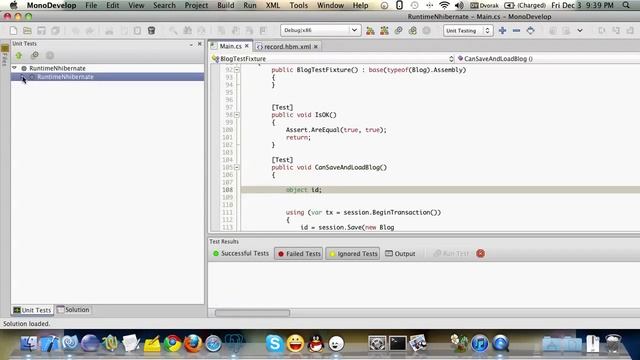
Task: Click the Run Test button
Action: [451, 253]
